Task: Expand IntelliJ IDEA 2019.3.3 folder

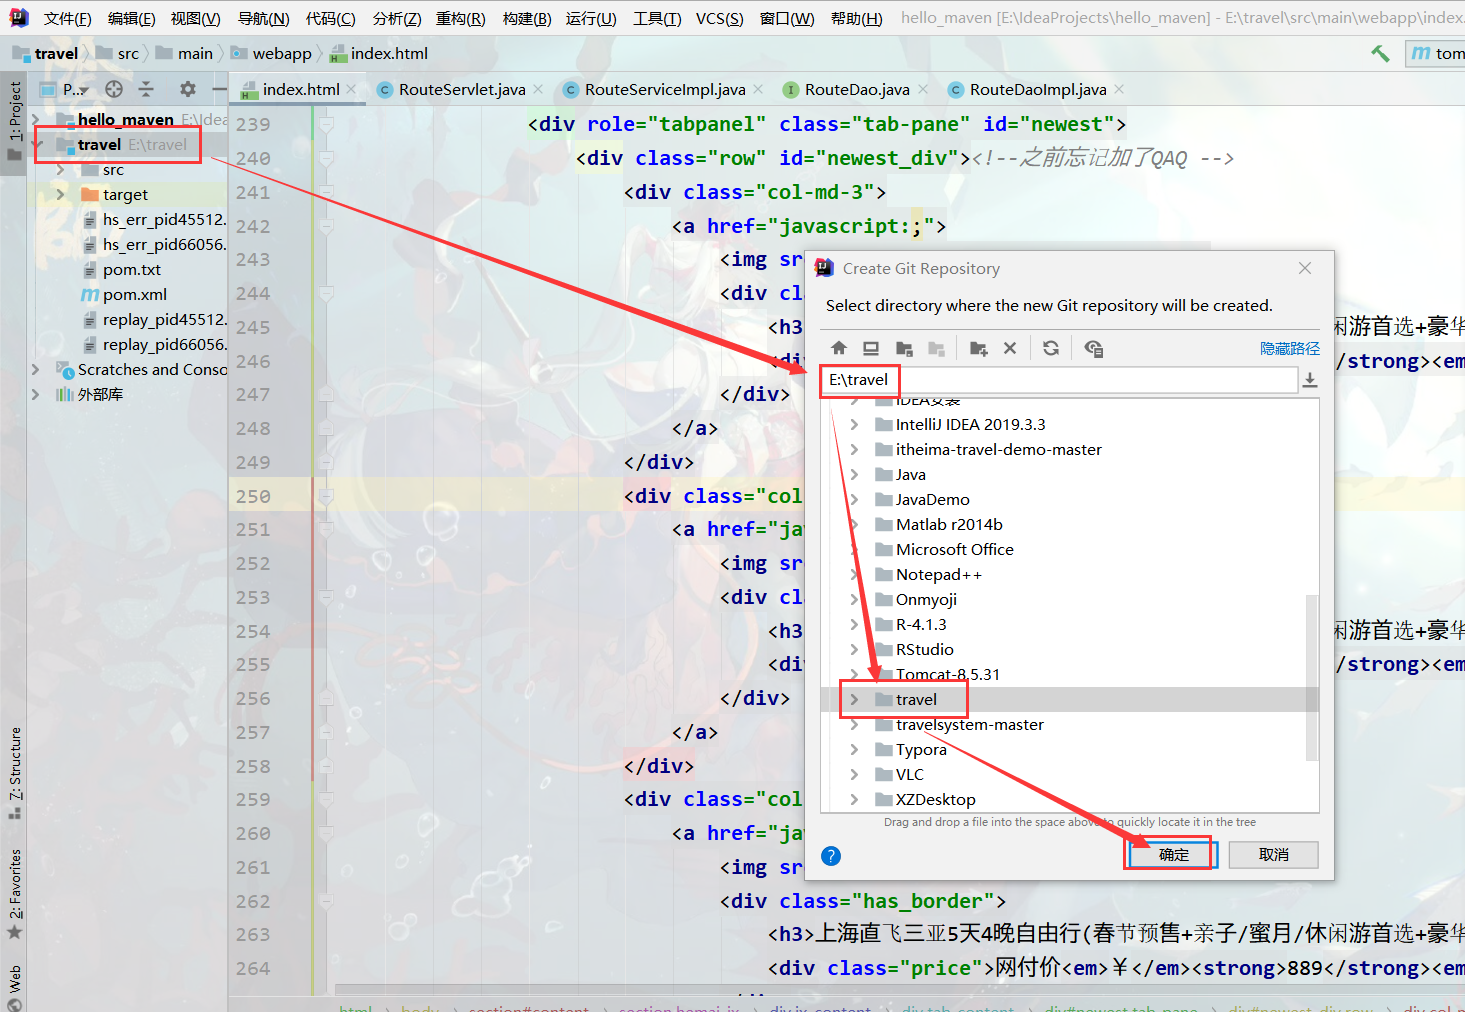Action: (854, 424)
